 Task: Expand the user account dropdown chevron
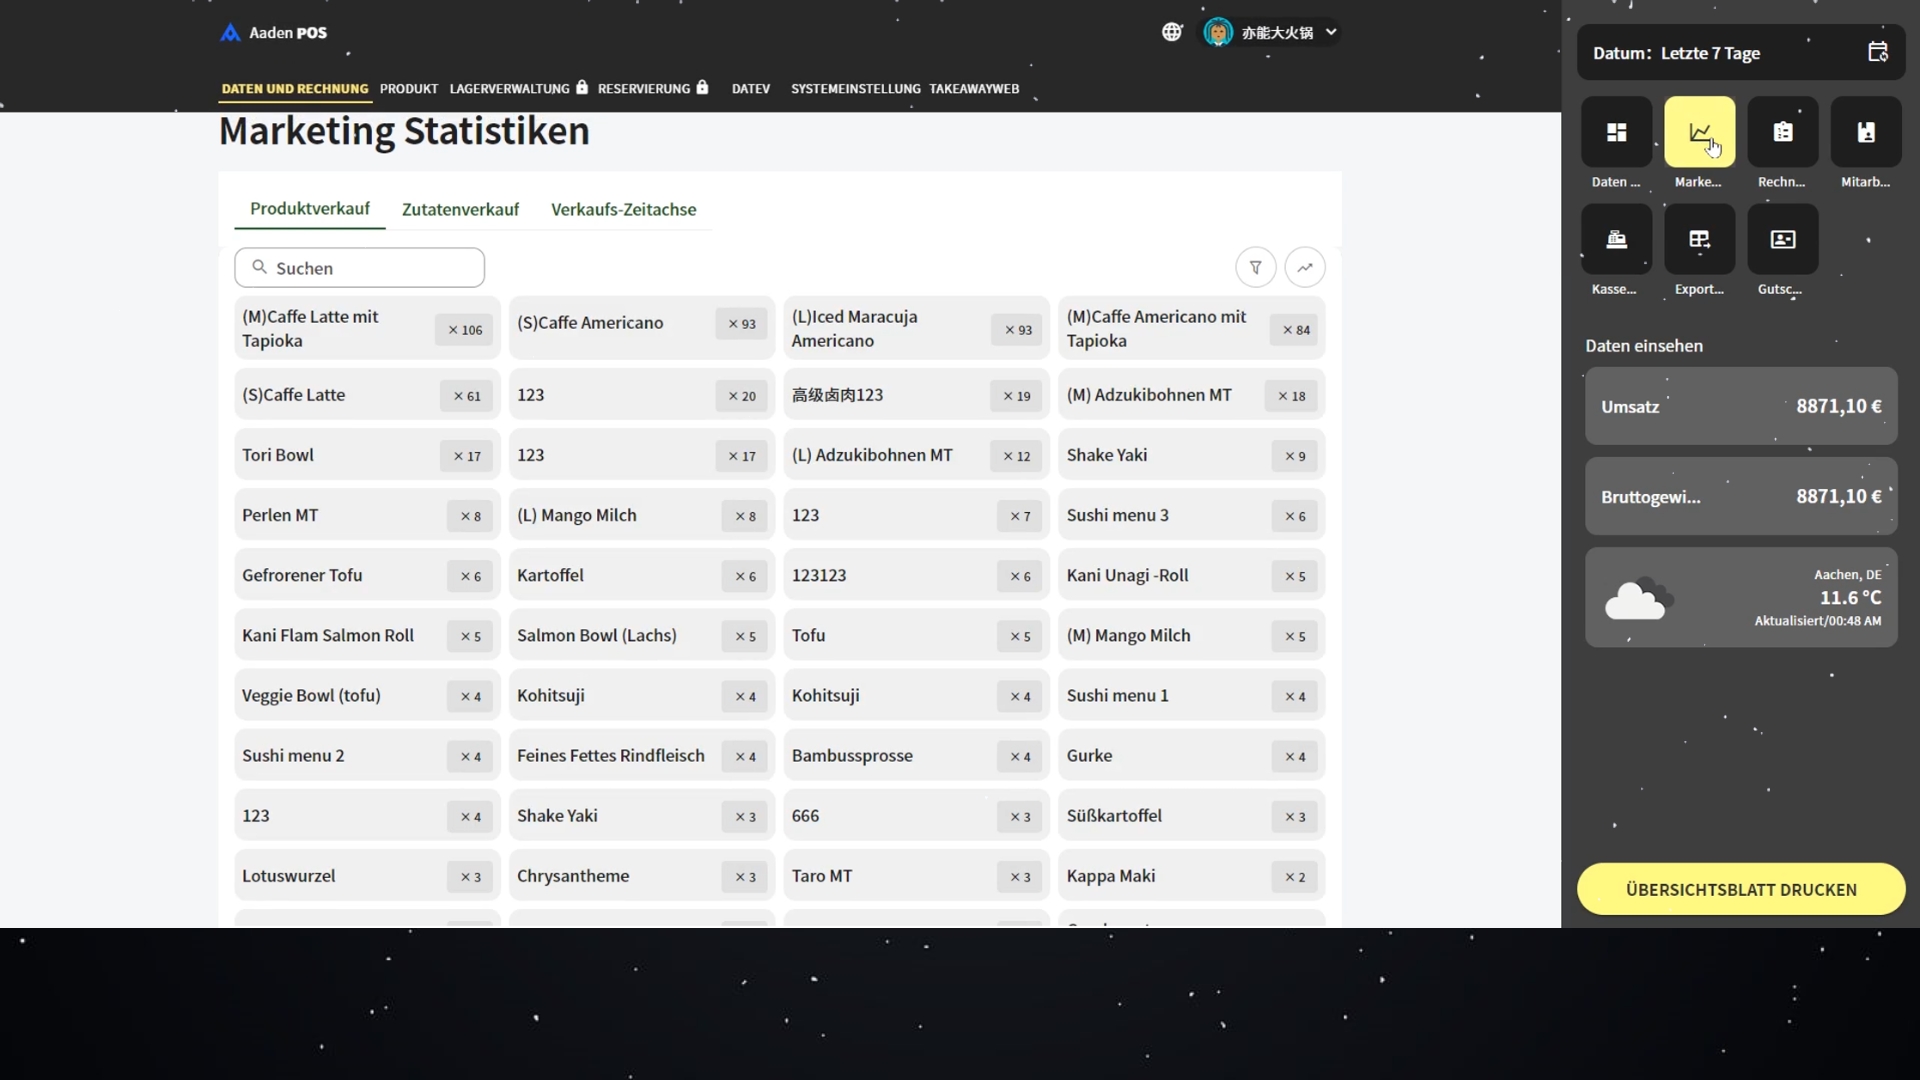click(x=1331, y=32)
